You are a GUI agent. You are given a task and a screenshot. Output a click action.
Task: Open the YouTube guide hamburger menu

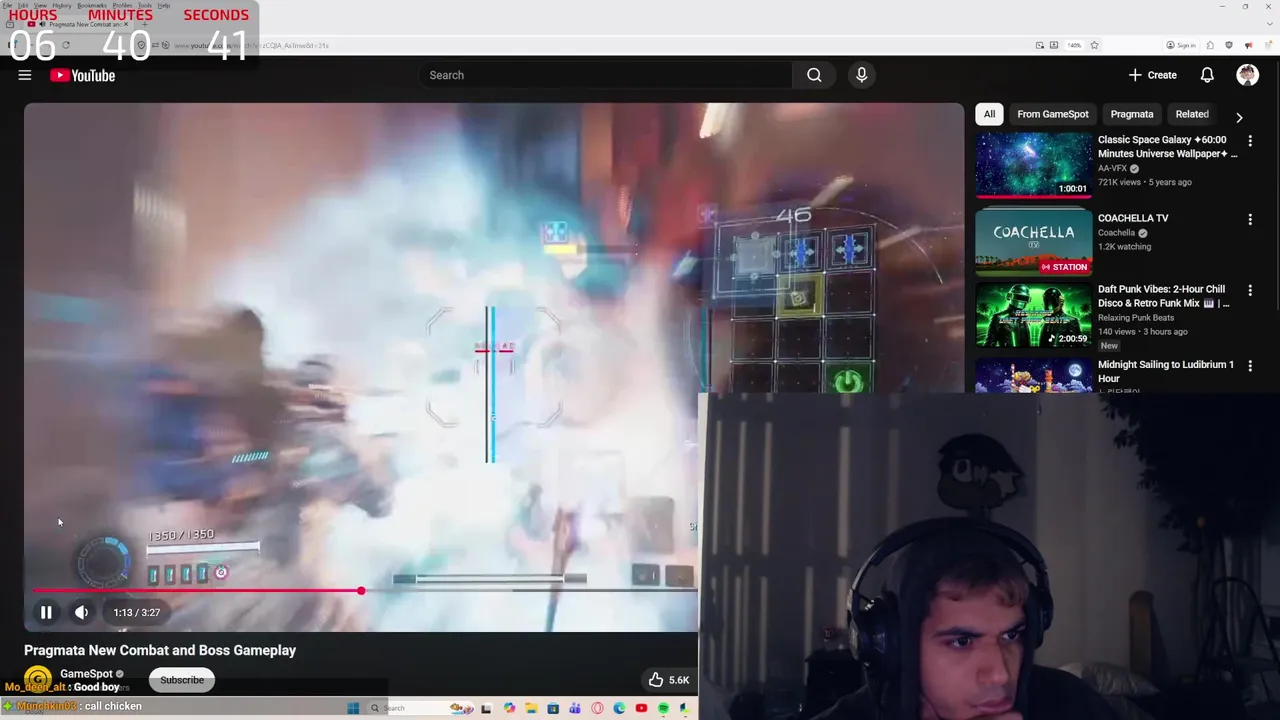pyautogui.click(x=25, y=75)
